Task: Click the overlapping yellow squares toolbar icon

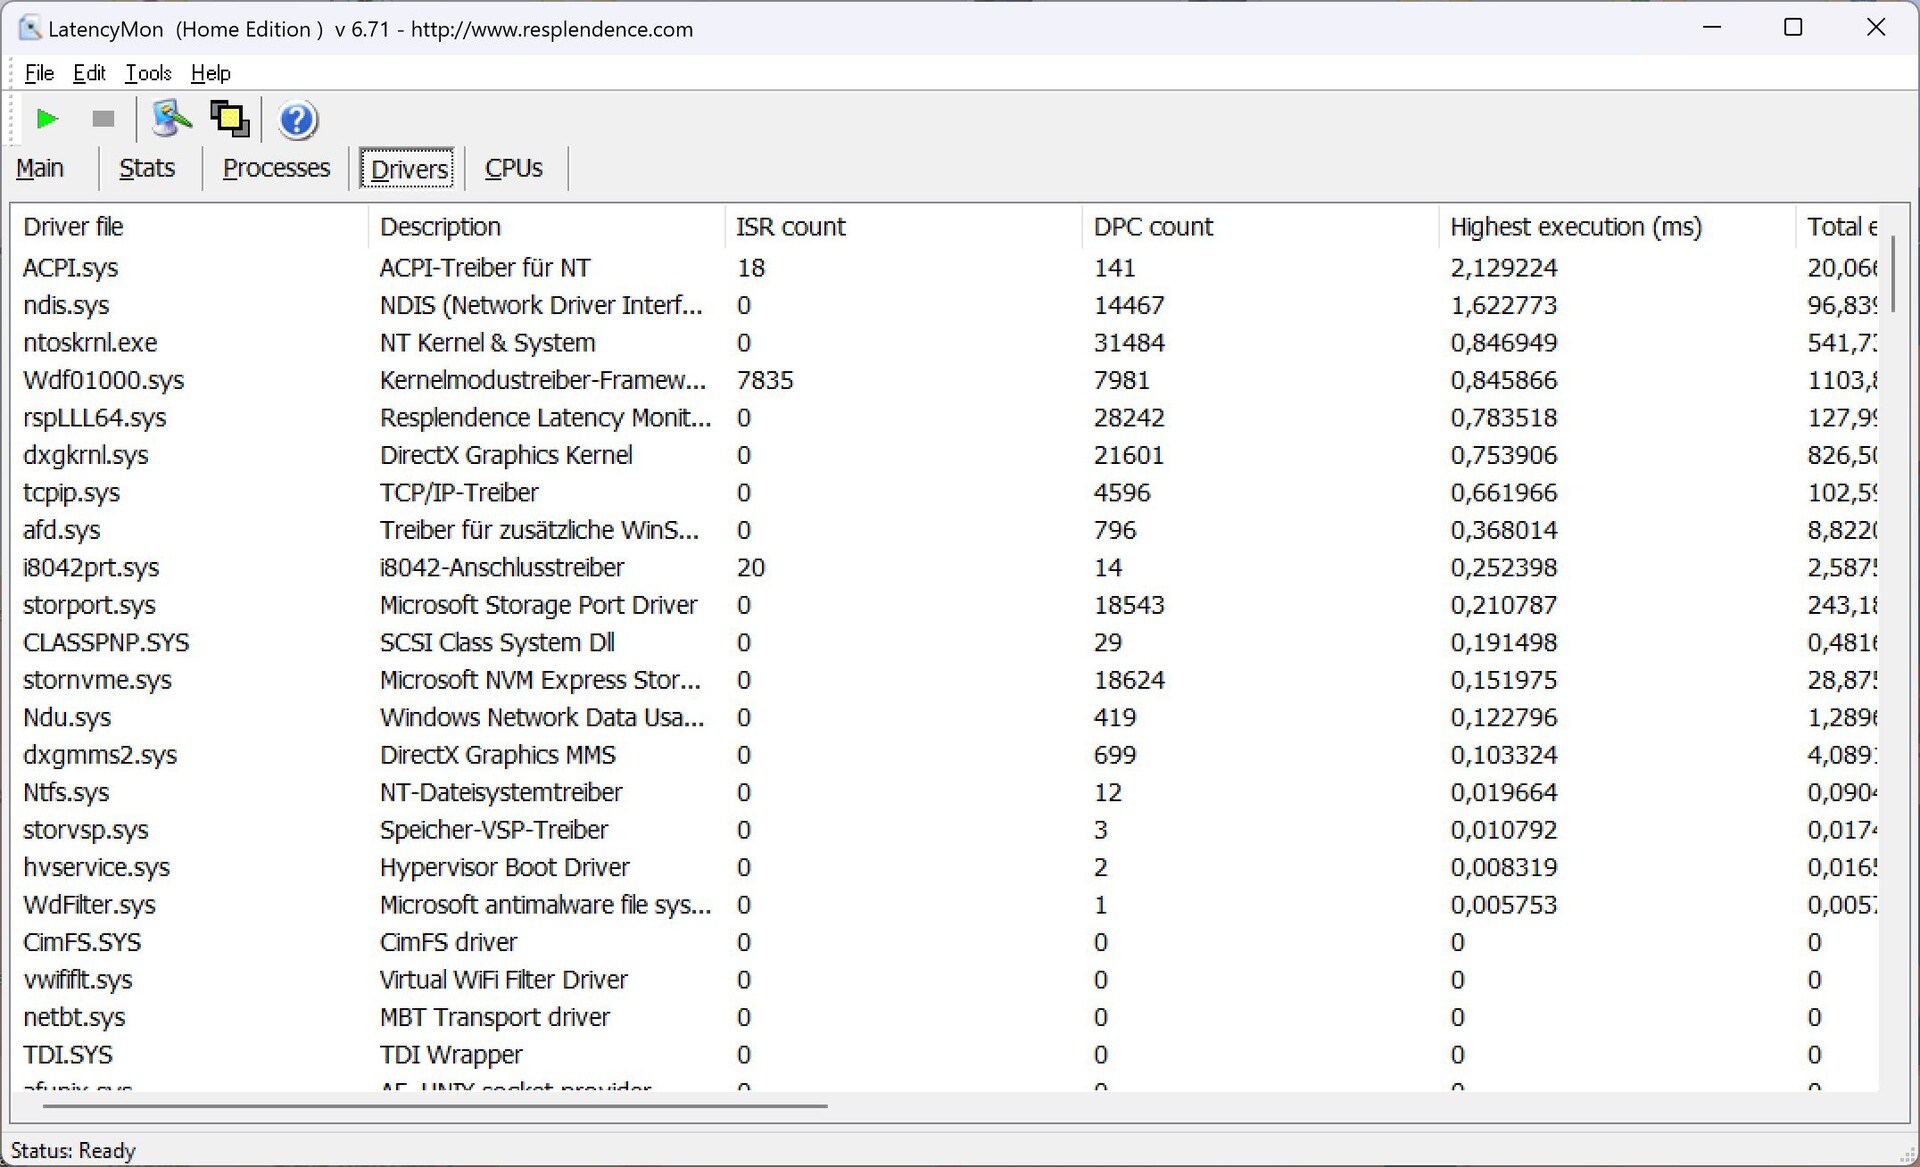Action: pyautogui.click(x=230, y=119)
